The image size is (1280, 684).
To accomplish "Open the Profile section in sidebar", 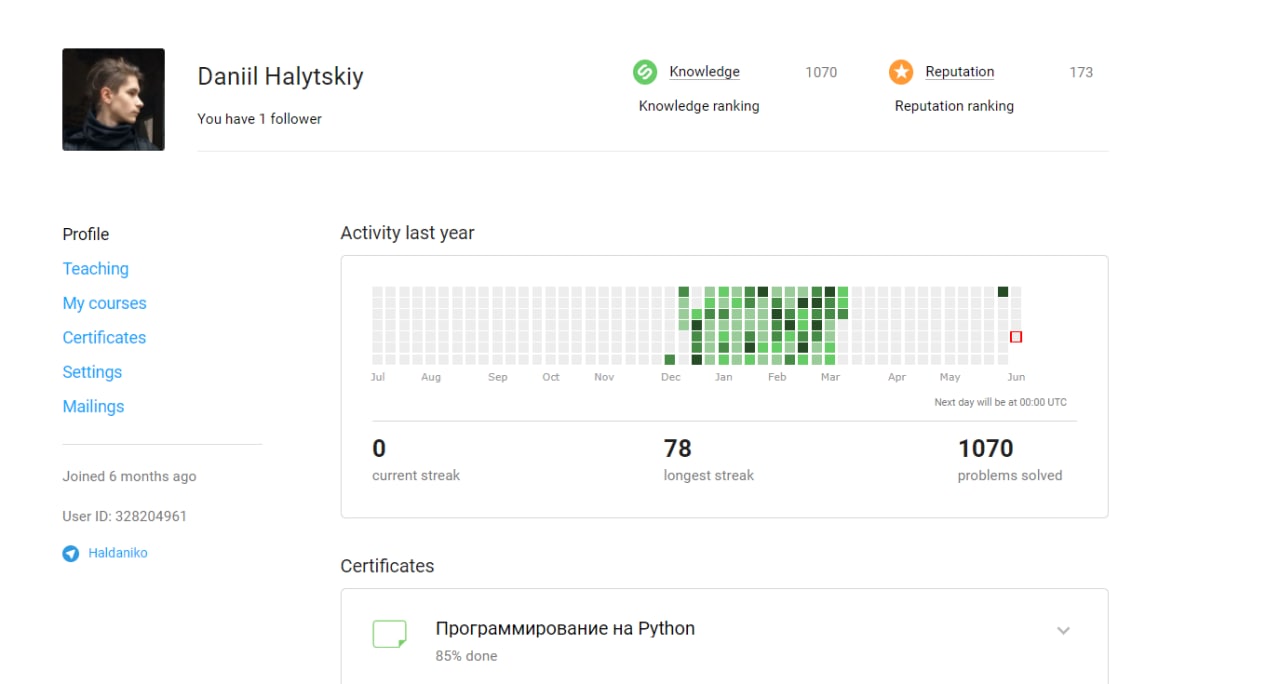I will [x=86, y=234].
